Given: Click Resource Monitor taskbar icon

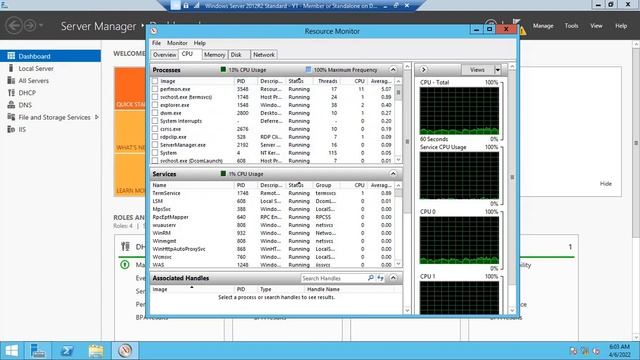Looking at the screenshot, I should tap(125, 351).
